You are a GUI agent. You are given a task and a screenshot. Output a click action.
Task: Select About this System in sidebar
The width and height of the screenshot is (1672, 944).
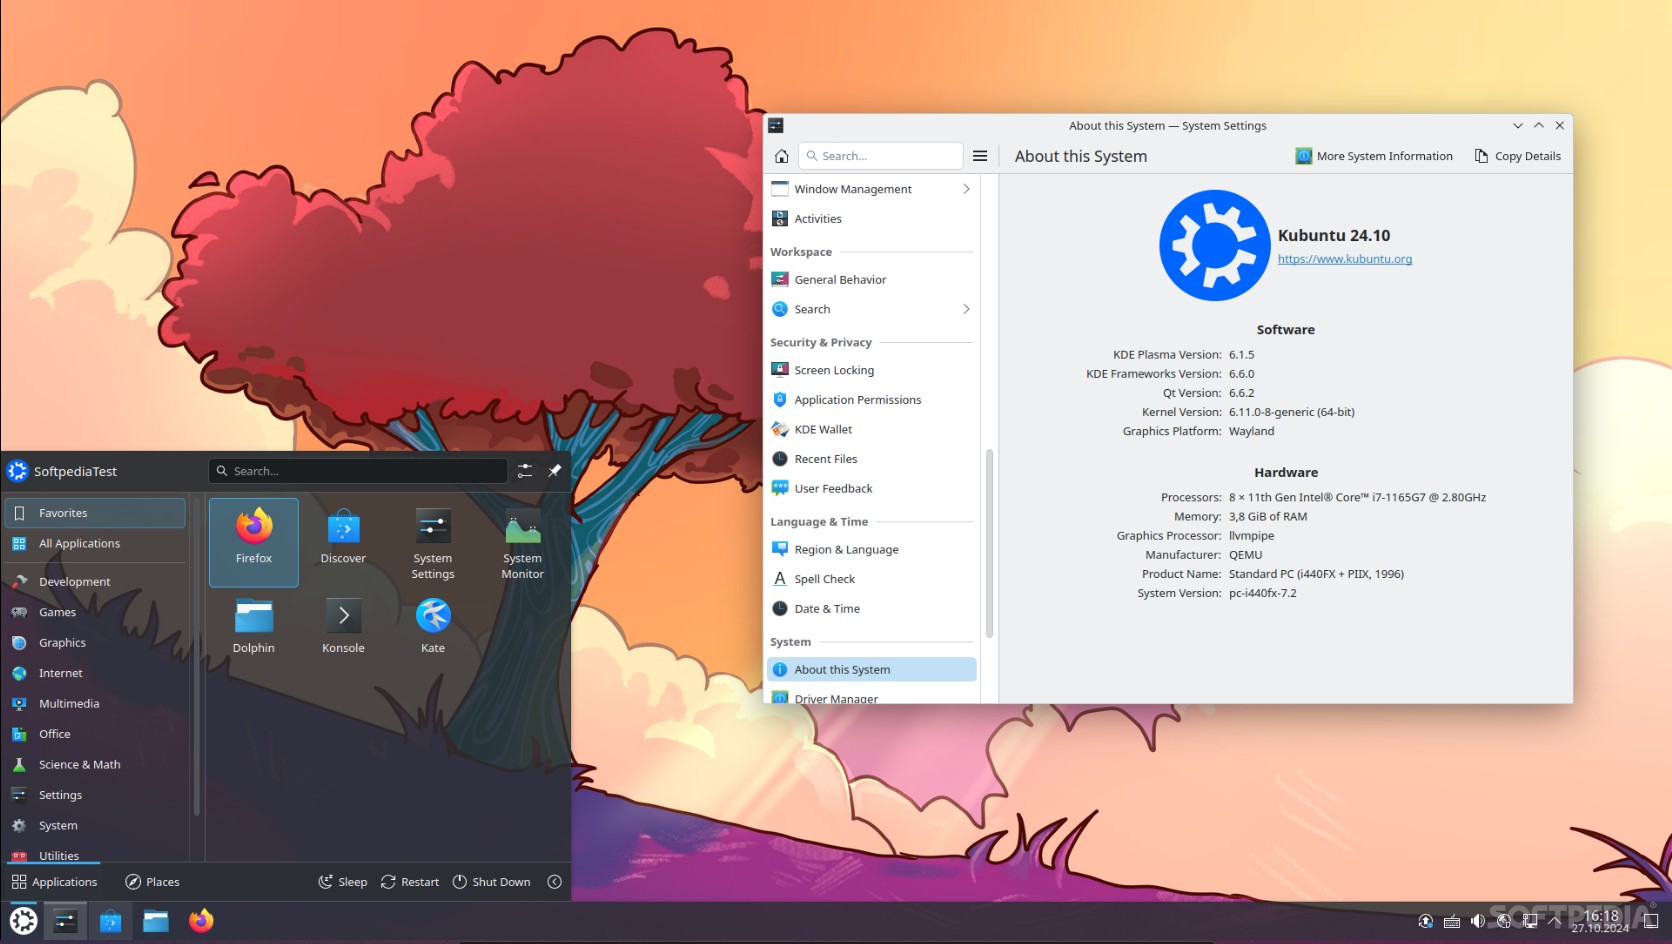pos(872,670)
